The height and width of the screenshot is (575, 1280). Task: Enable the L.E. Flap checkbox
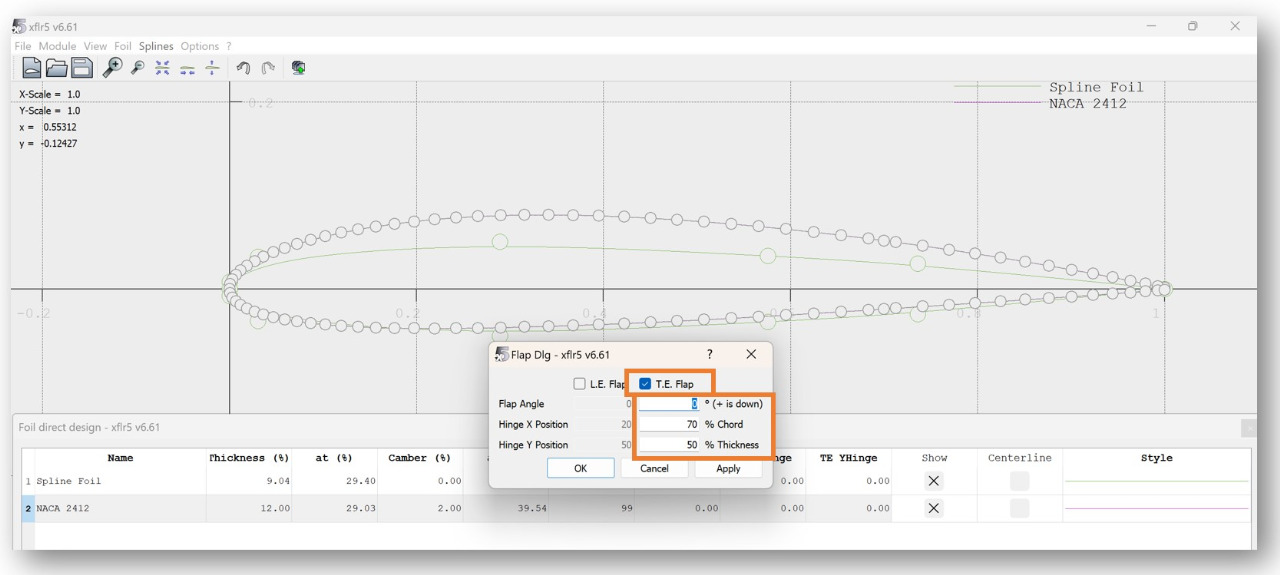click(580, 384)
